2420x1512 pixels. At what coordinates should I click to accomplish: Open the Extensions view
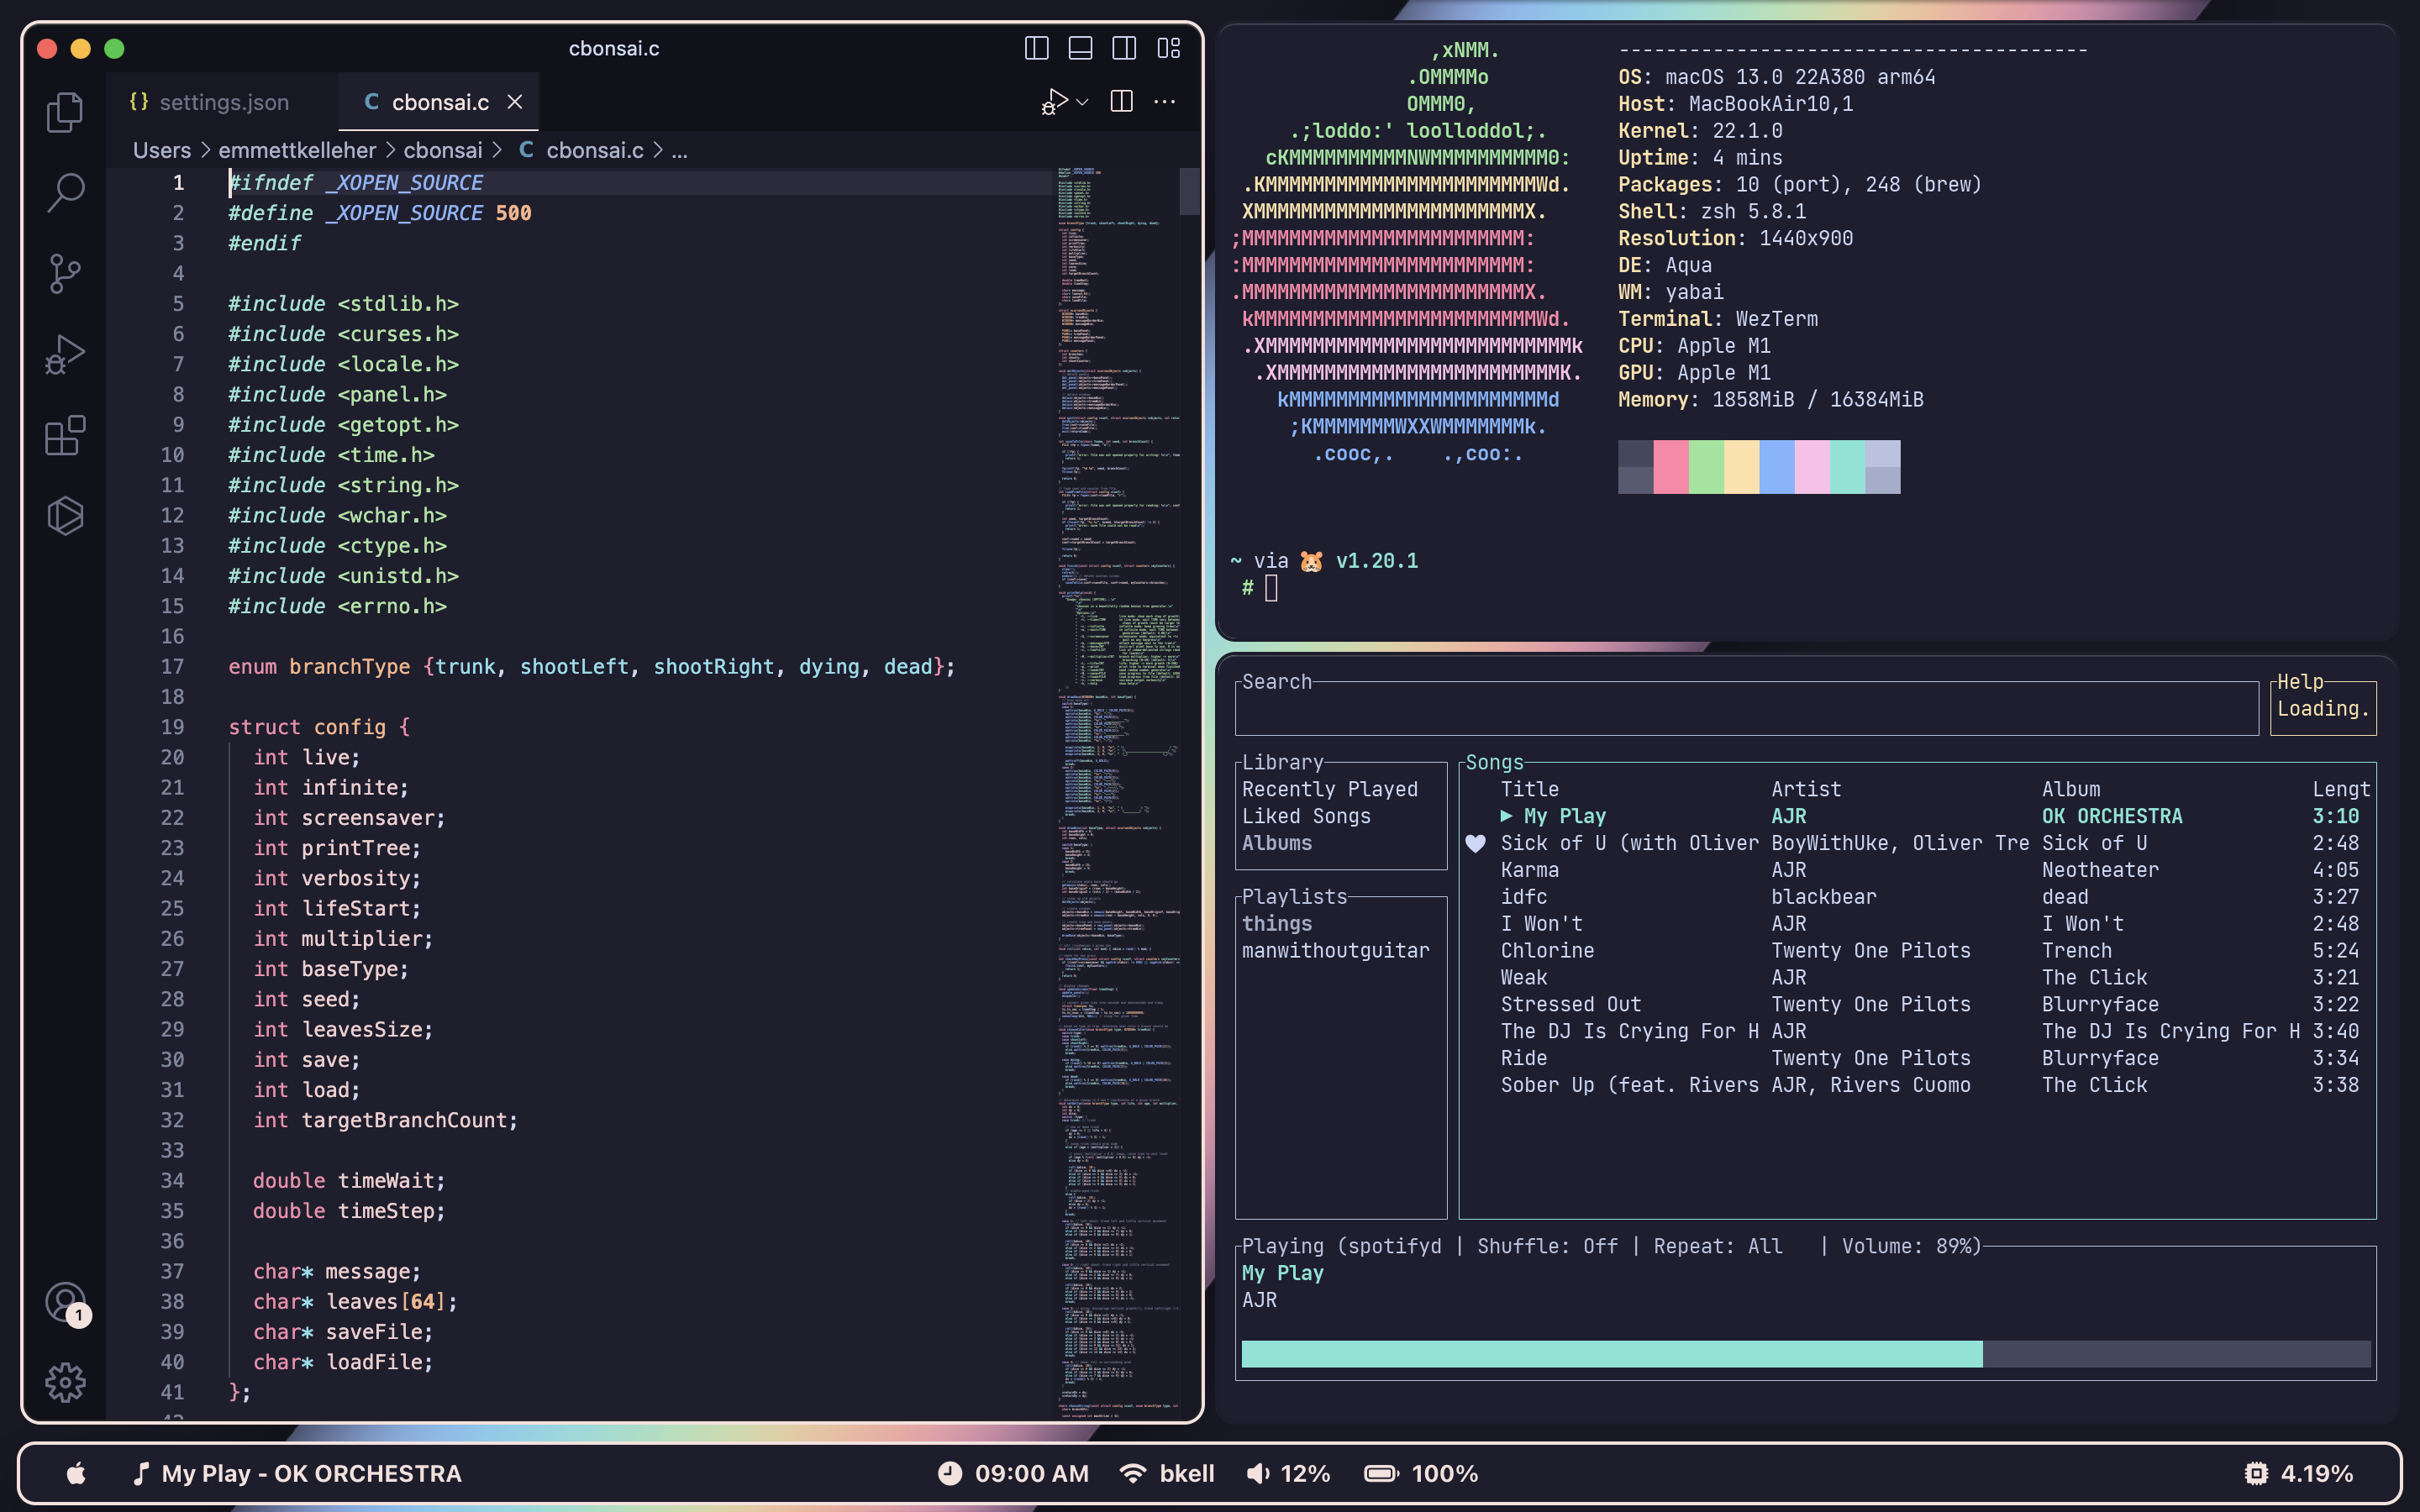(64, 435)
